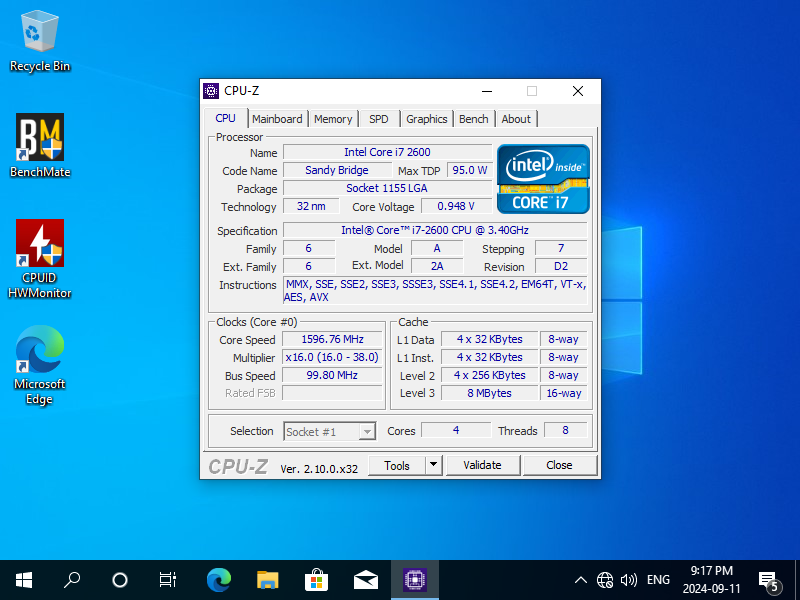Click the Close button in CPU-Z
This screenshot has height=600, width=800.
coord(560,465)
